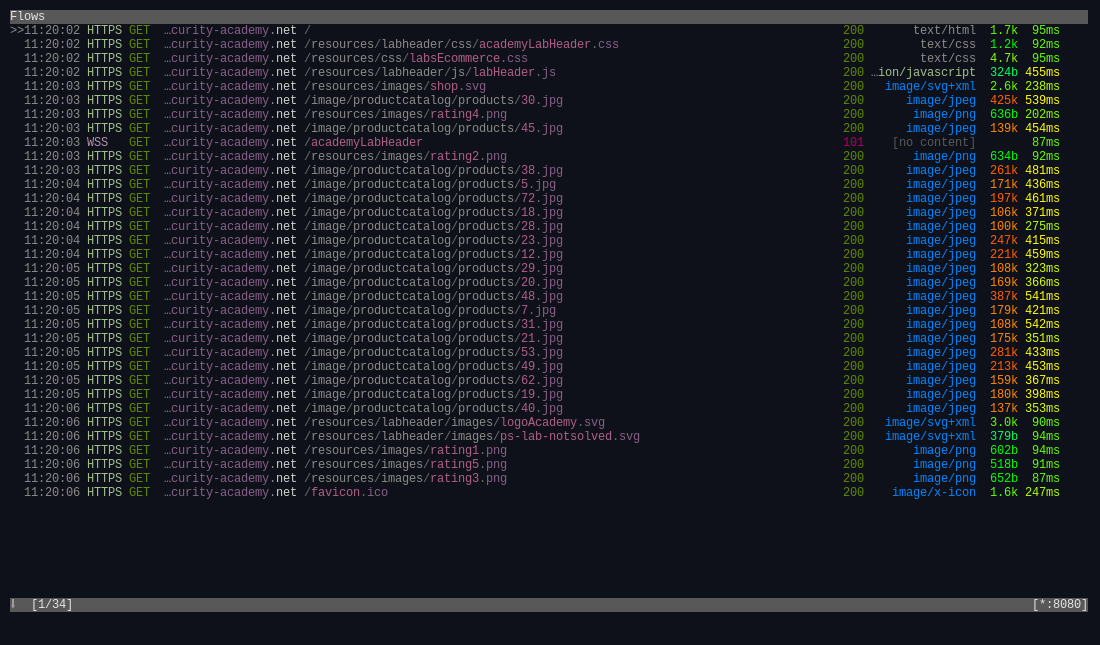The width and height of the screenshot is (1100, 645).
Task: Click the [1/34] flow counter indicator
Action: coord(50,604)
